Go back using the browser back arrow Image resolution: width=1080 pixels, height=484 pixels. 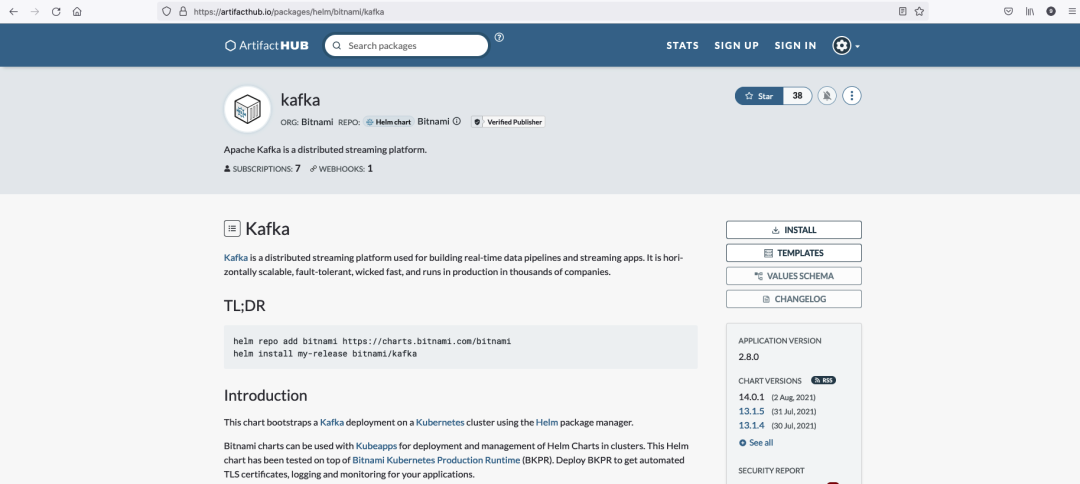point(13,12)
